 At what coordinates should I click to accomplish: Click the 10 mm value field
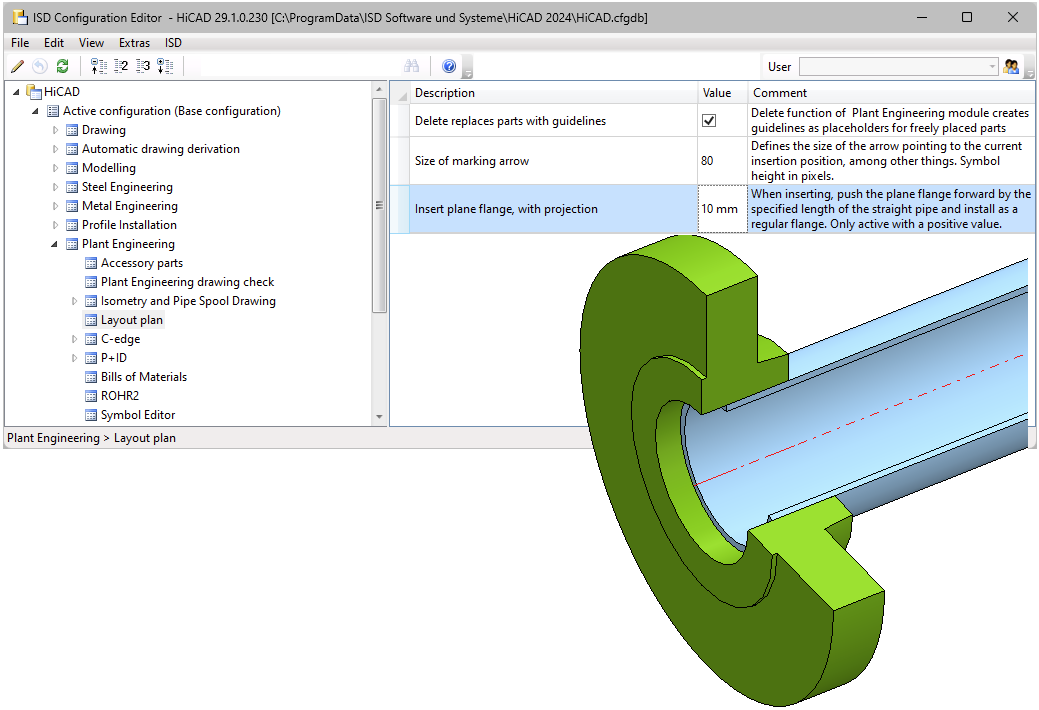pos(720,209)
